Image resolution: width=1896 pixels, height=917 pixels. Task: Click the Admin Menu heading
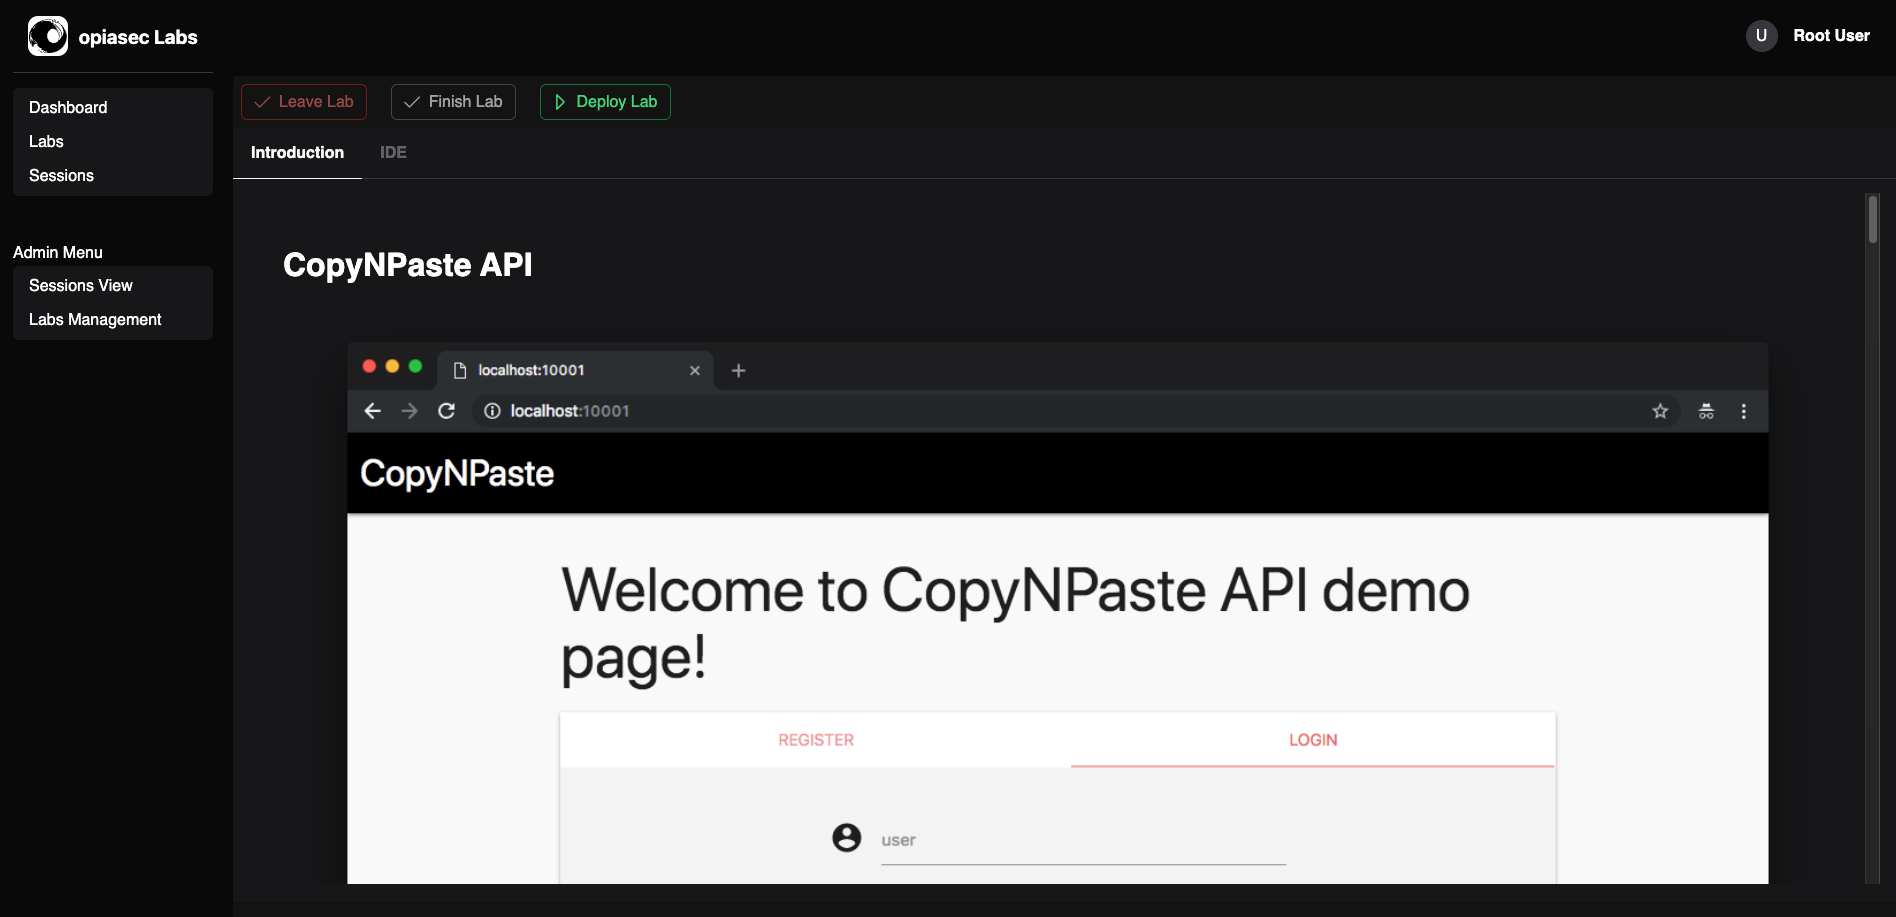[58, 252]
